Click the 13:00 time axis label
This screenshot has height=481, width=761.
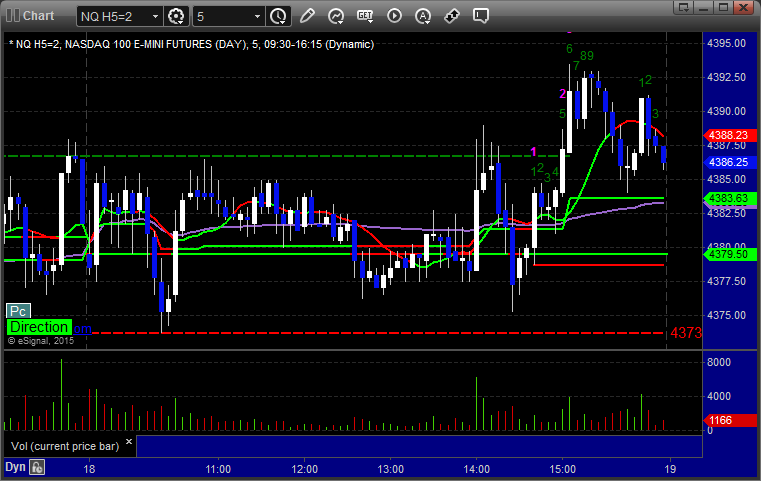click(x=390, y=469)
